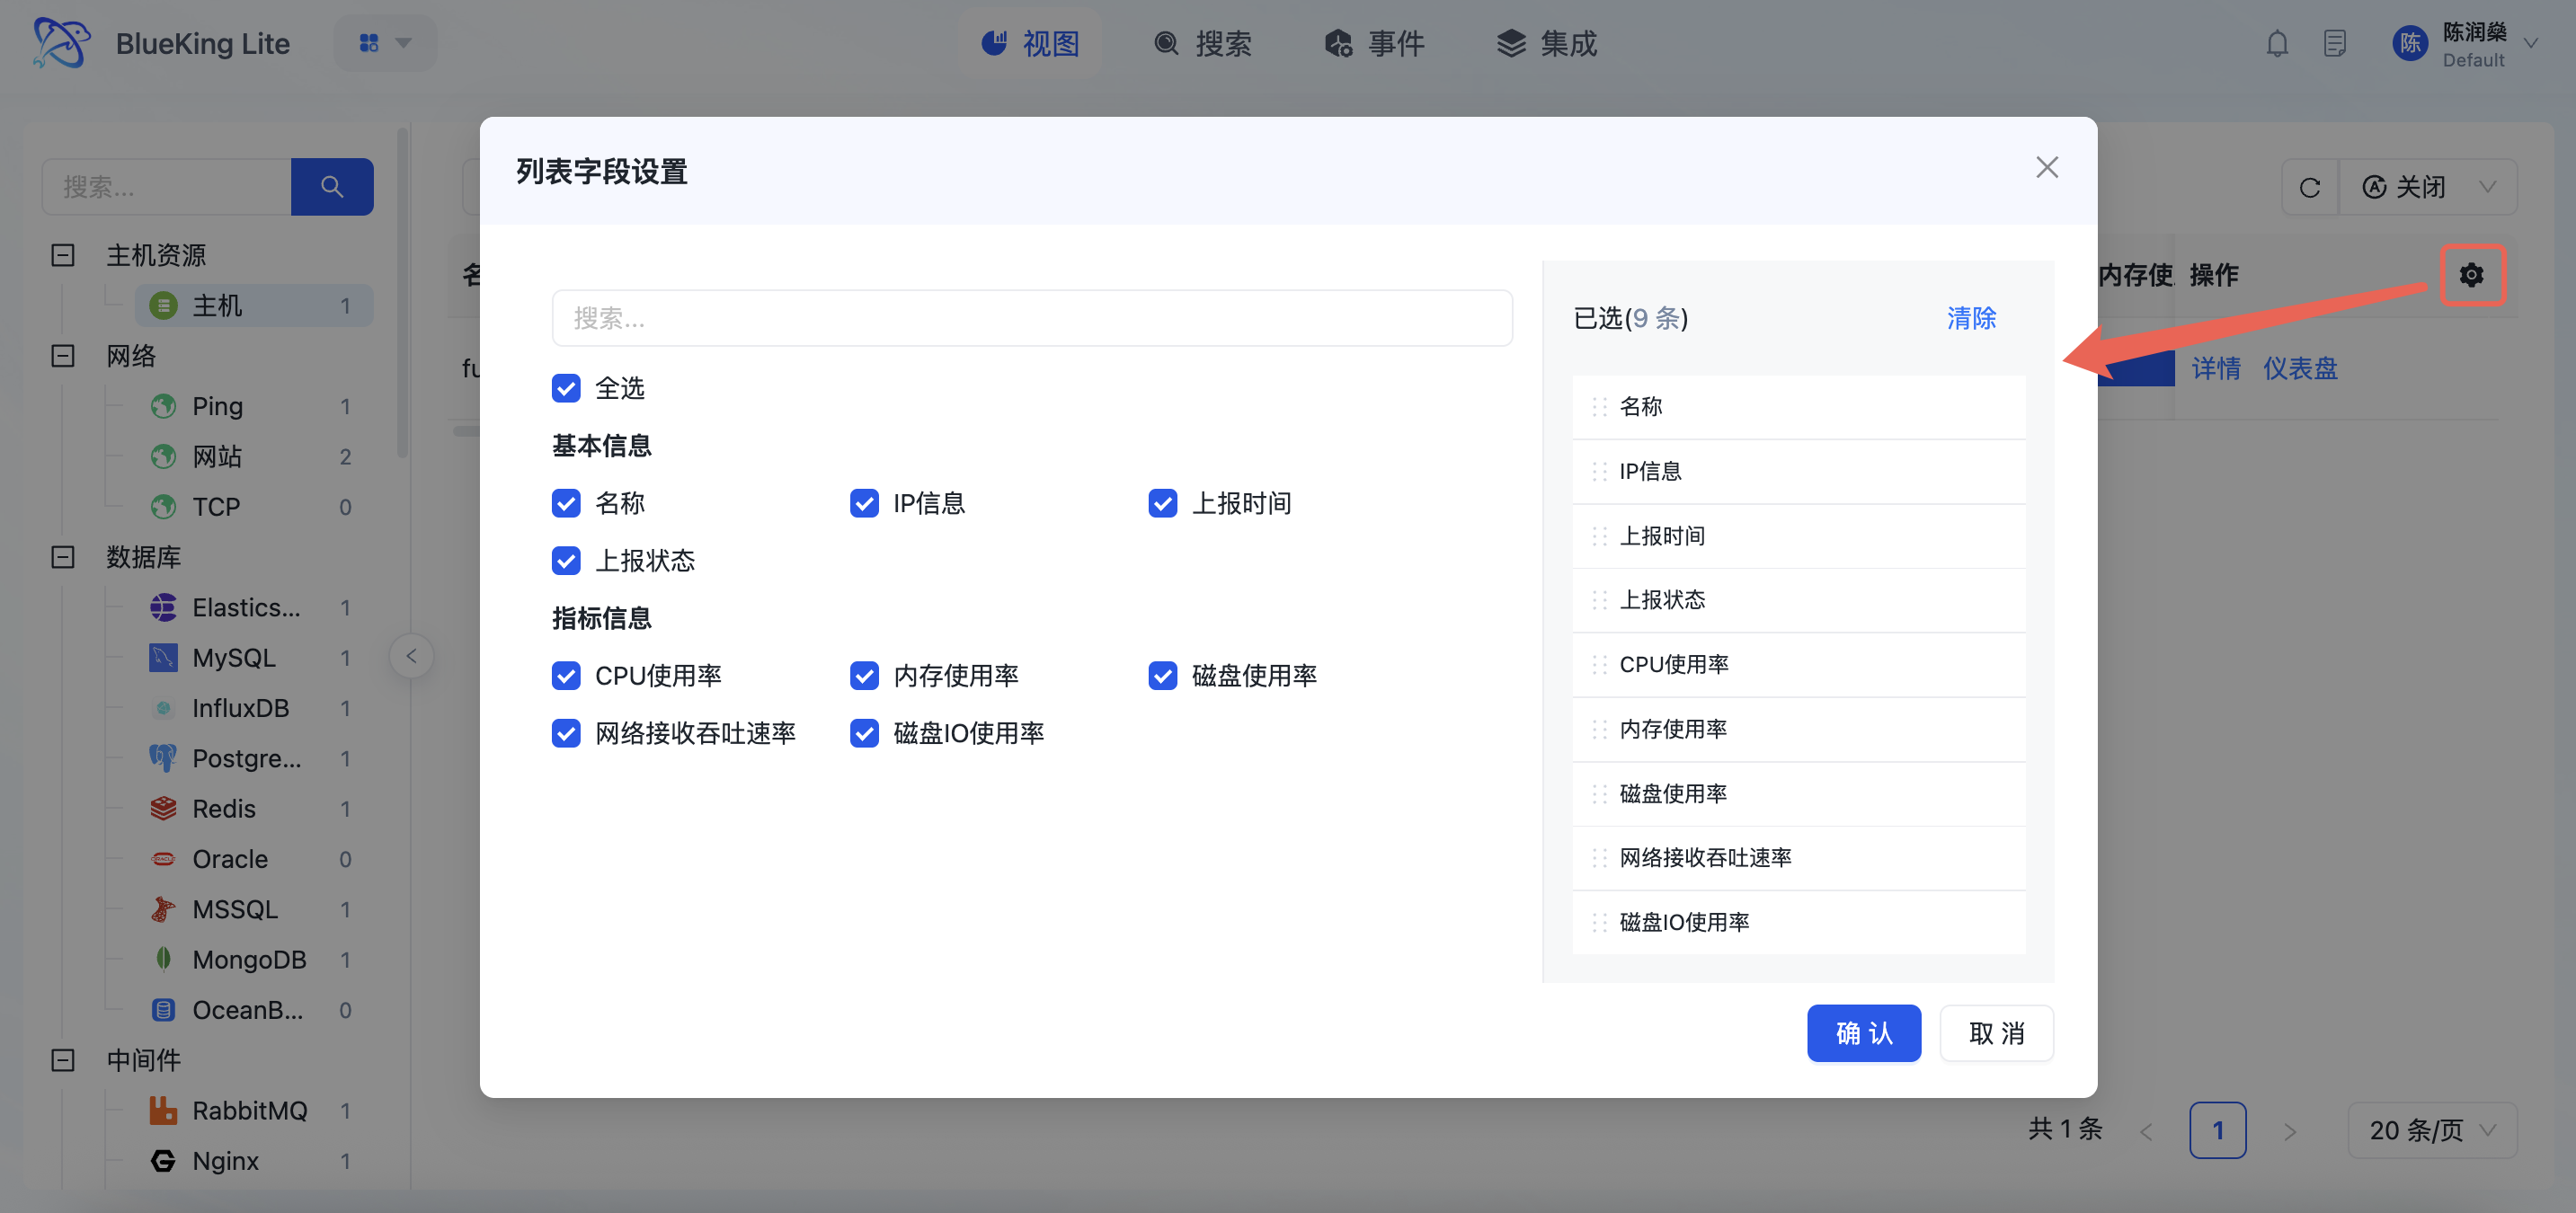Click the BlueKing Lite logo icon
The height and width of the screenshot is (1213, 2576).
coord(61,43)
